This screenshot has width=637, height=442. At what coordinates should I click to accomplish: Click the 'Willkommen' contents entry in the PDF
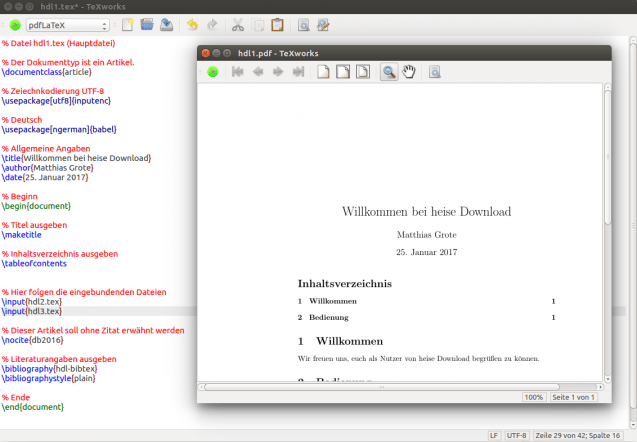[333, 301]
